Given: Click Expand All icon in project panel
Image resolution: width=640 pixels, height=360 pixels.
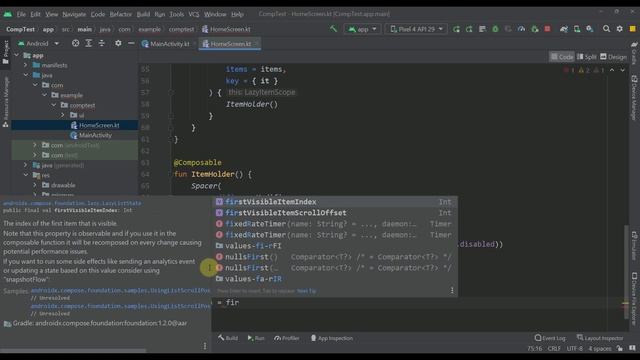Looking at the screenshot, I should [89, 43].
